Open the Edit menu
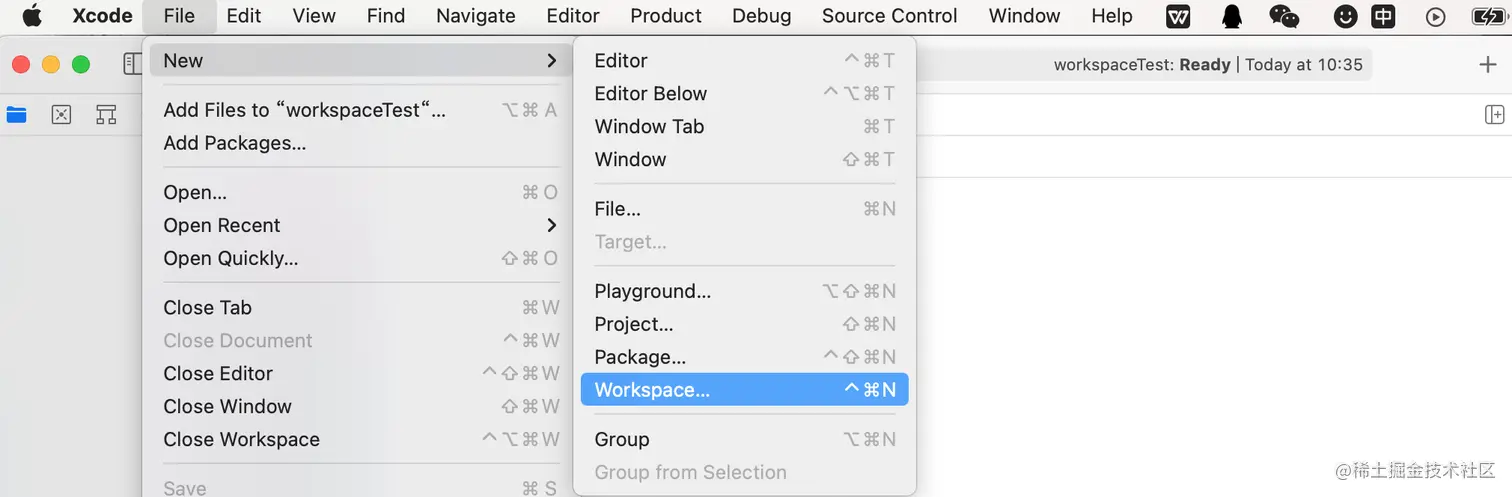The height and width of the screenshot is (497, 1512). click(x=244, y=16)
